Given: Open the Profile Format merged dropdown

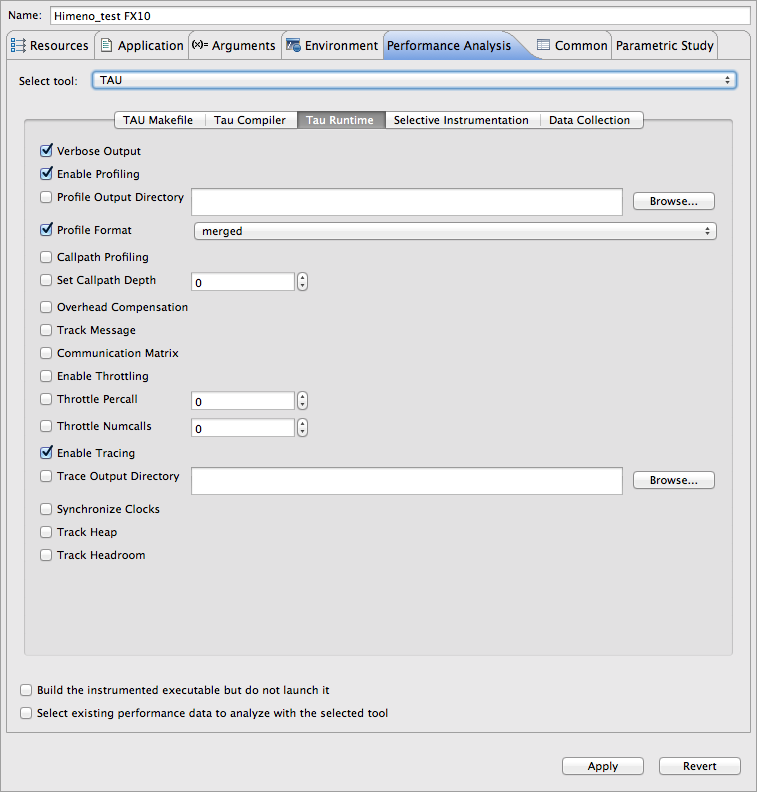Looking at the screenshot, I should [454, 231].
